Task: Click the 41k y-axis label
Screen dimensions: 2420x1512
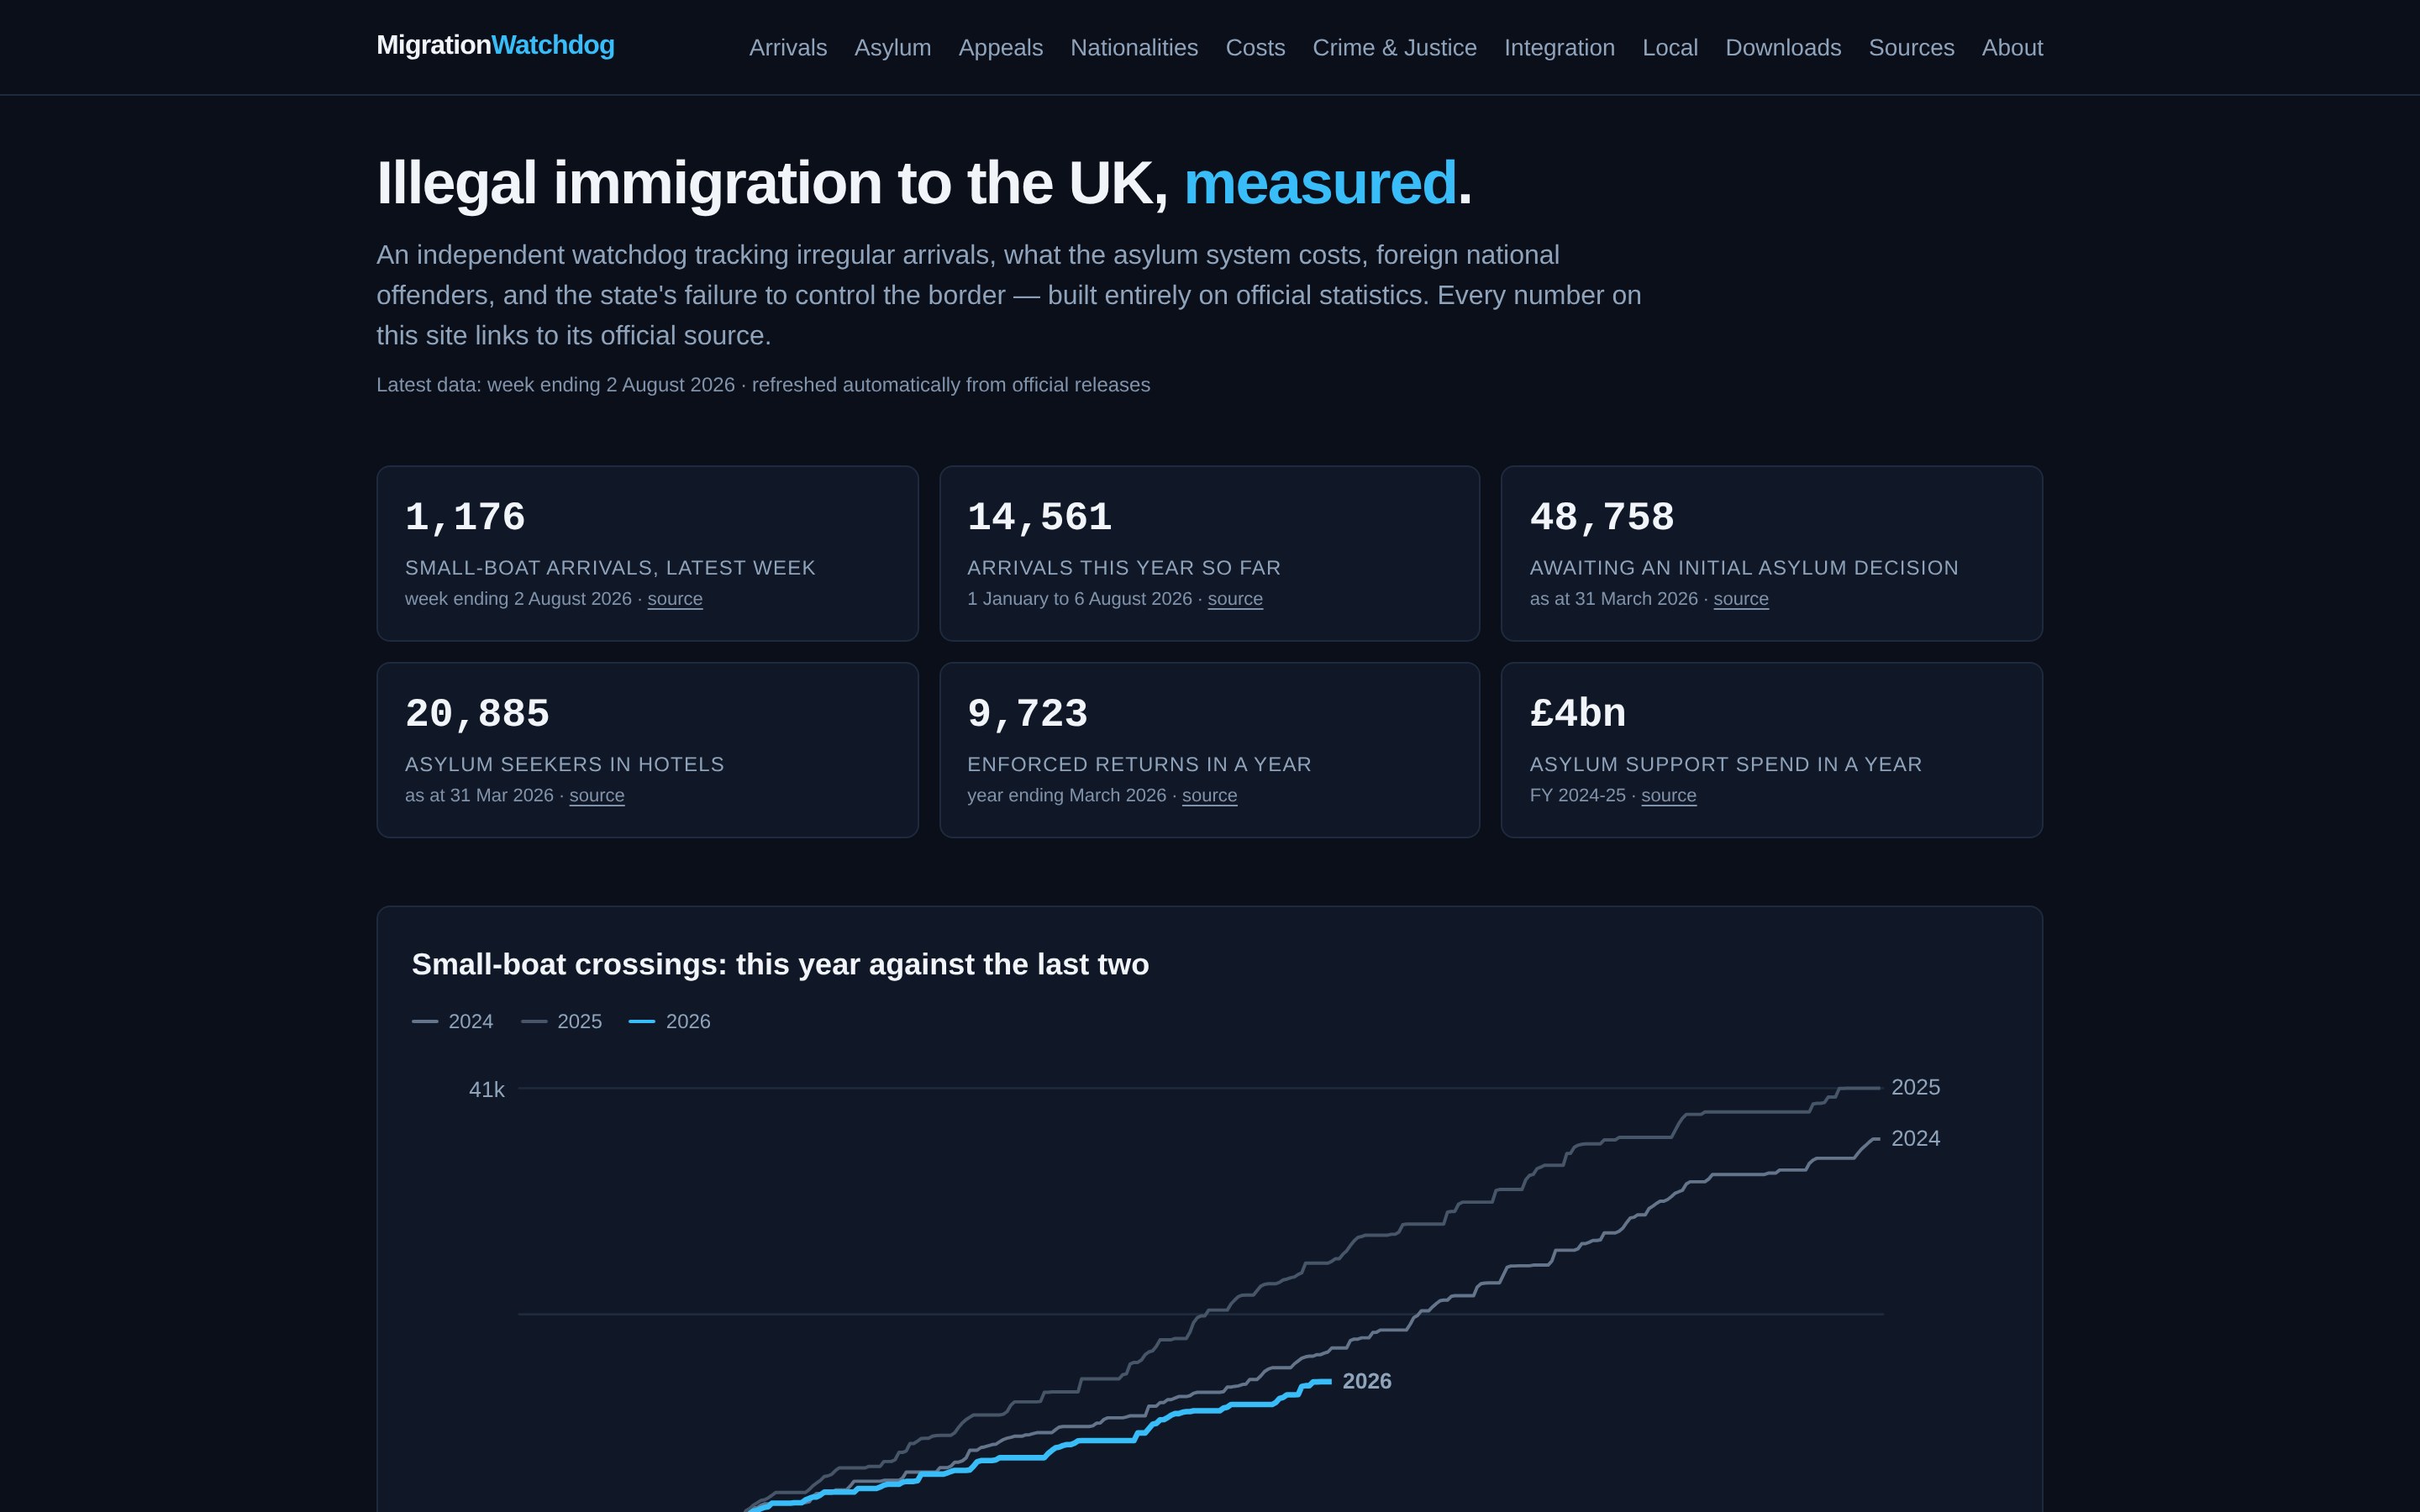Action: 487,1090
